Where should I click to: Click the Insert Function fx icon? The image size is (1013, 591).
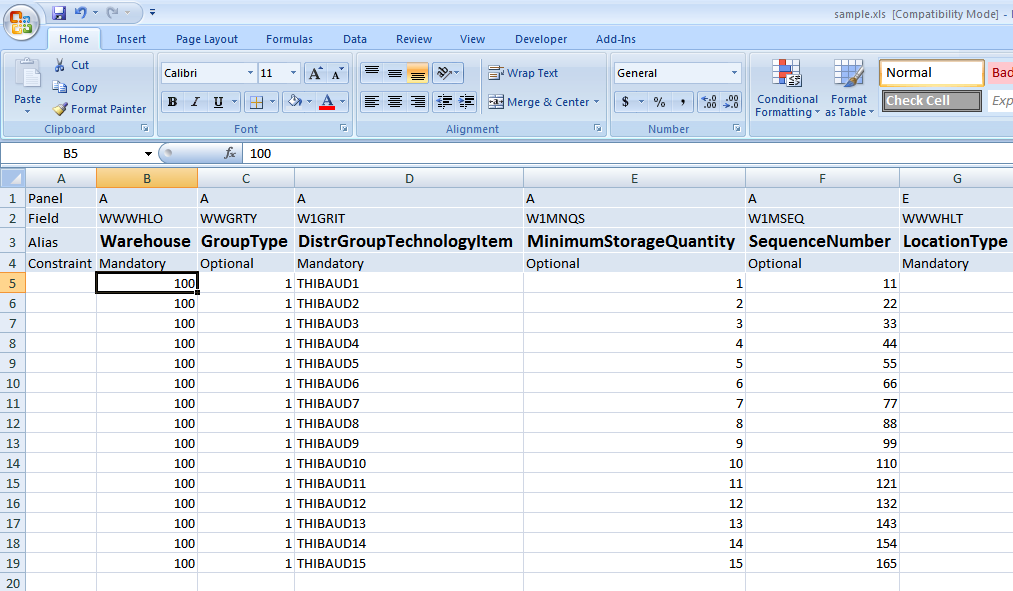[229, 153]
